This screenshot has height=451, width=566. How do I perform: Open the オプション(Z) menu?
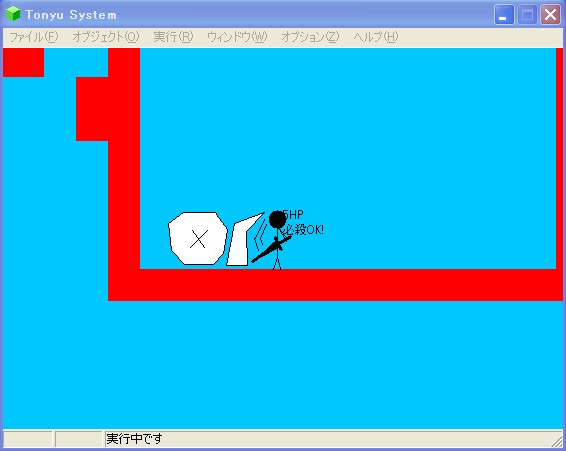click(x=310, y=37)
